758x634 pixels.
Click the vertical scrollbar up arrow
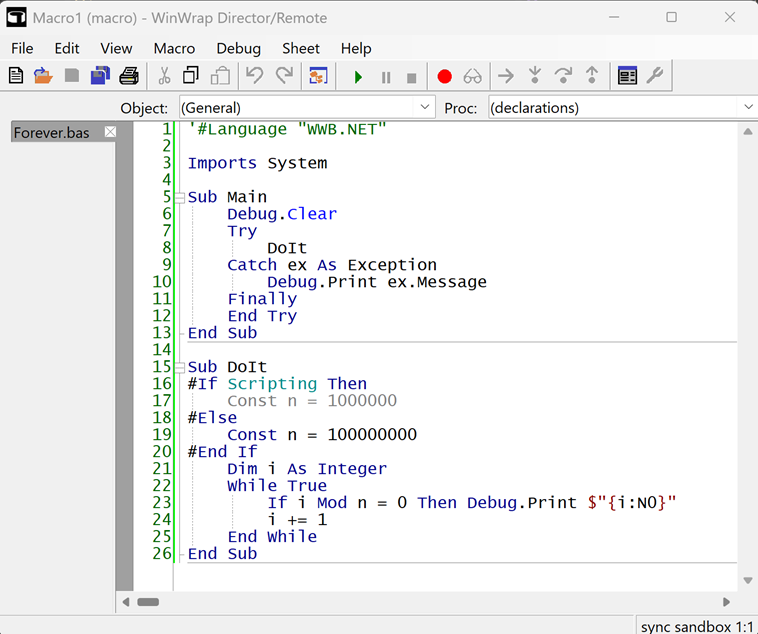[747, 132]
